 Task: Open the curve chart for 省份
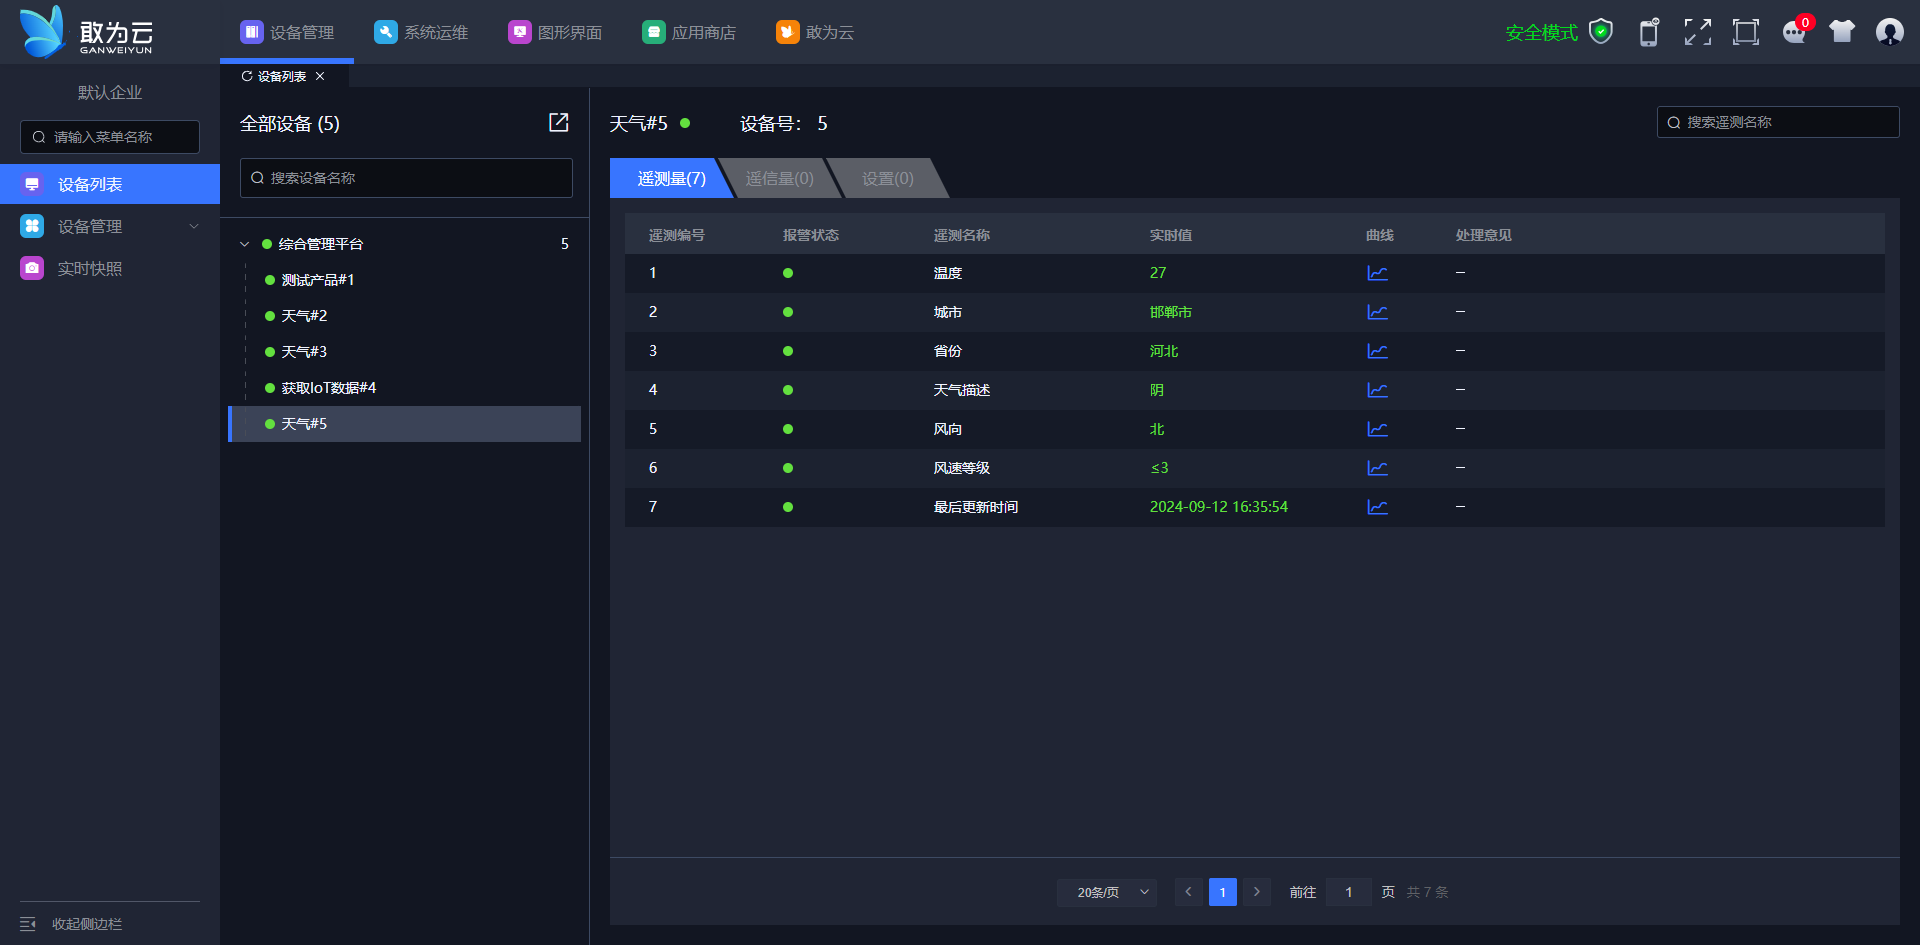tap(1377, 351)
